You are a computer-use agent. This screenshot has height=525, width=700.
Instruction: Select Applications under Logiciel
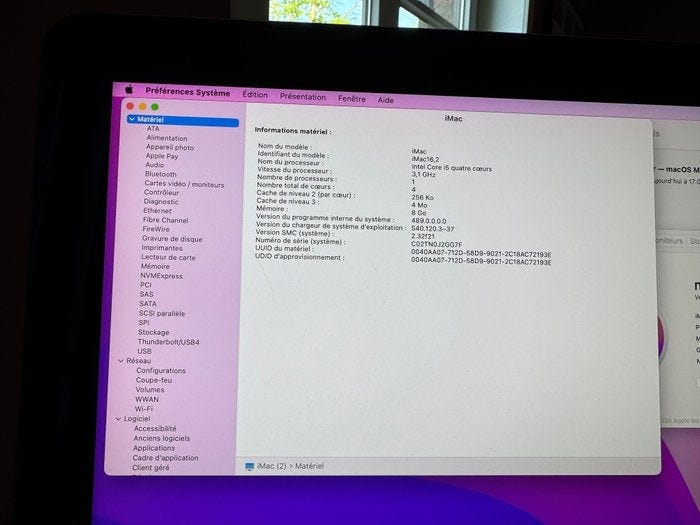coord(154,448)
